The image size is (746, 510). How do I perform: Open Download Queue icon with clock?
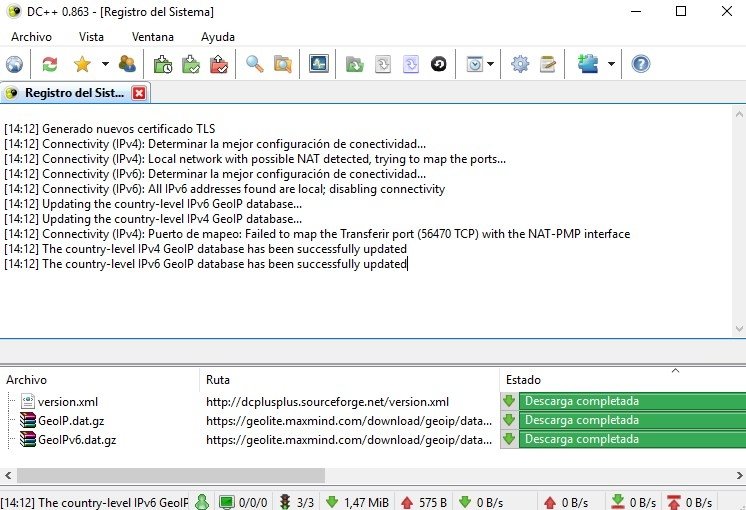click(x=163, y=64)
